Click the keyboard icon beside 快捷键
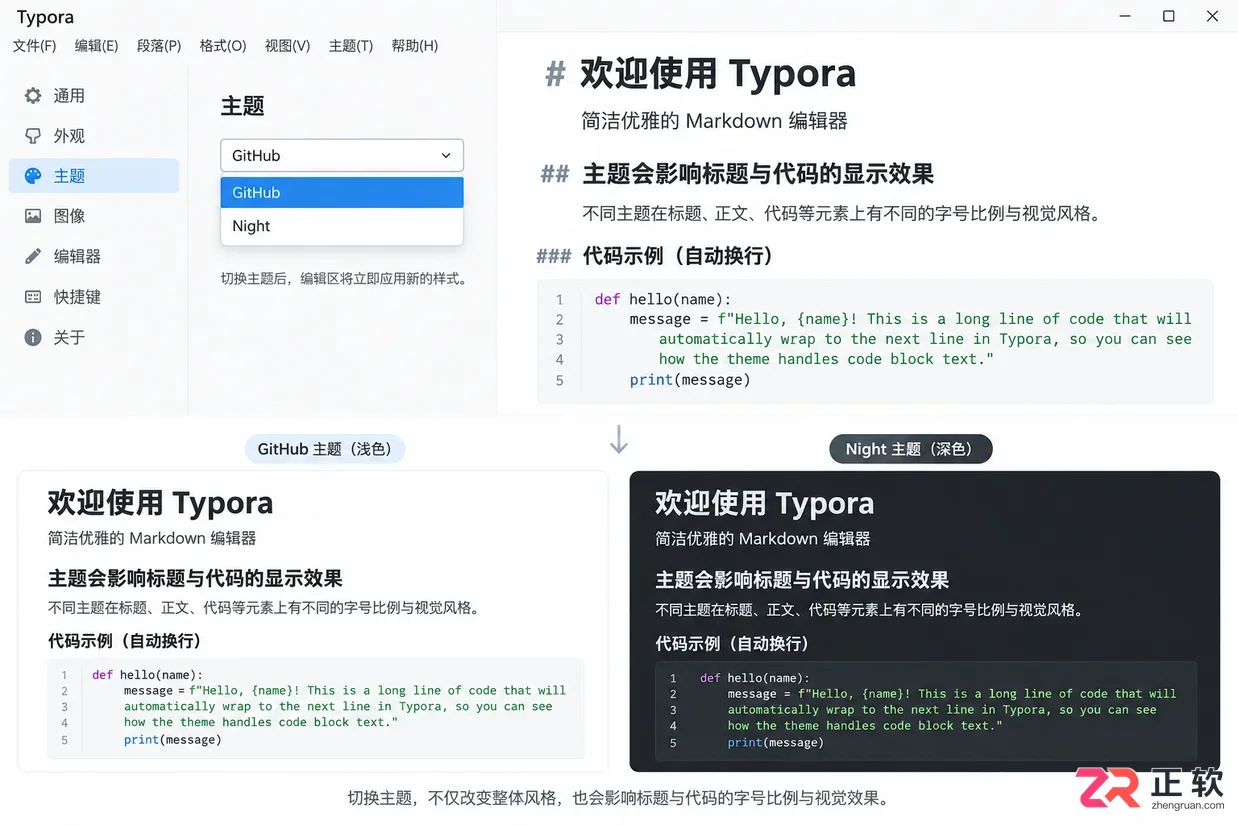The width and height of the screenshot is (1238, 825). 33,297
